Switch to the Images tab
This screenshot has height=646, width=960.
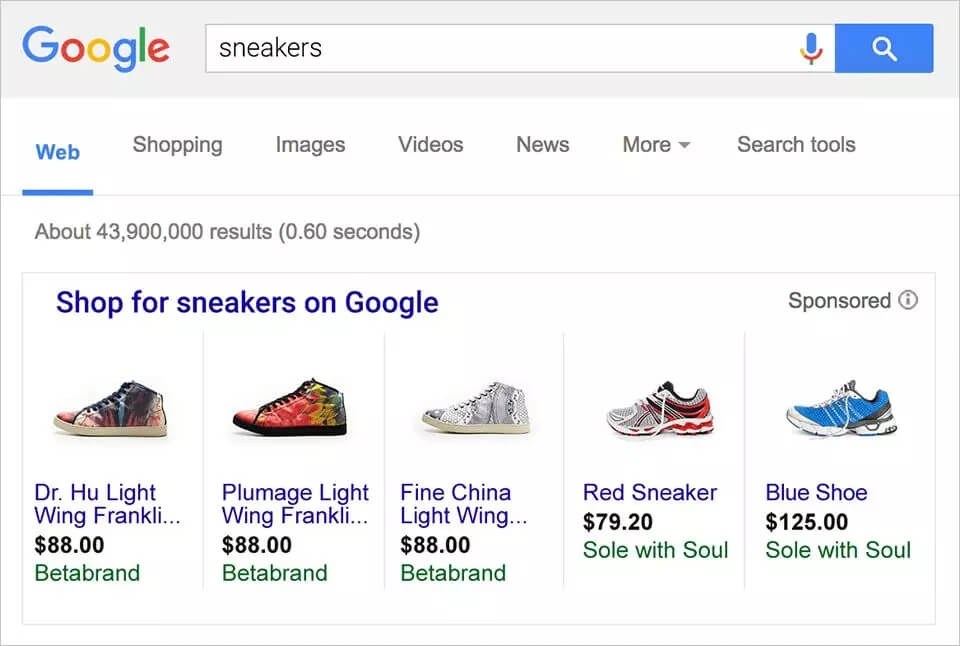click(310, 145)
